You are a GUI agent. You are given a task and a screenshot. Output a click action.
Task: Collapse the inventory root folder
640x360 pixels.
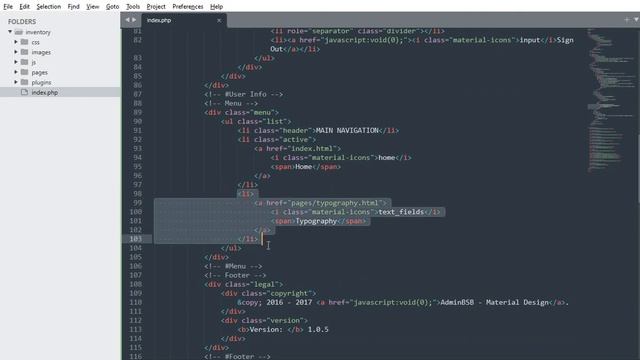[x=10, y=32]
